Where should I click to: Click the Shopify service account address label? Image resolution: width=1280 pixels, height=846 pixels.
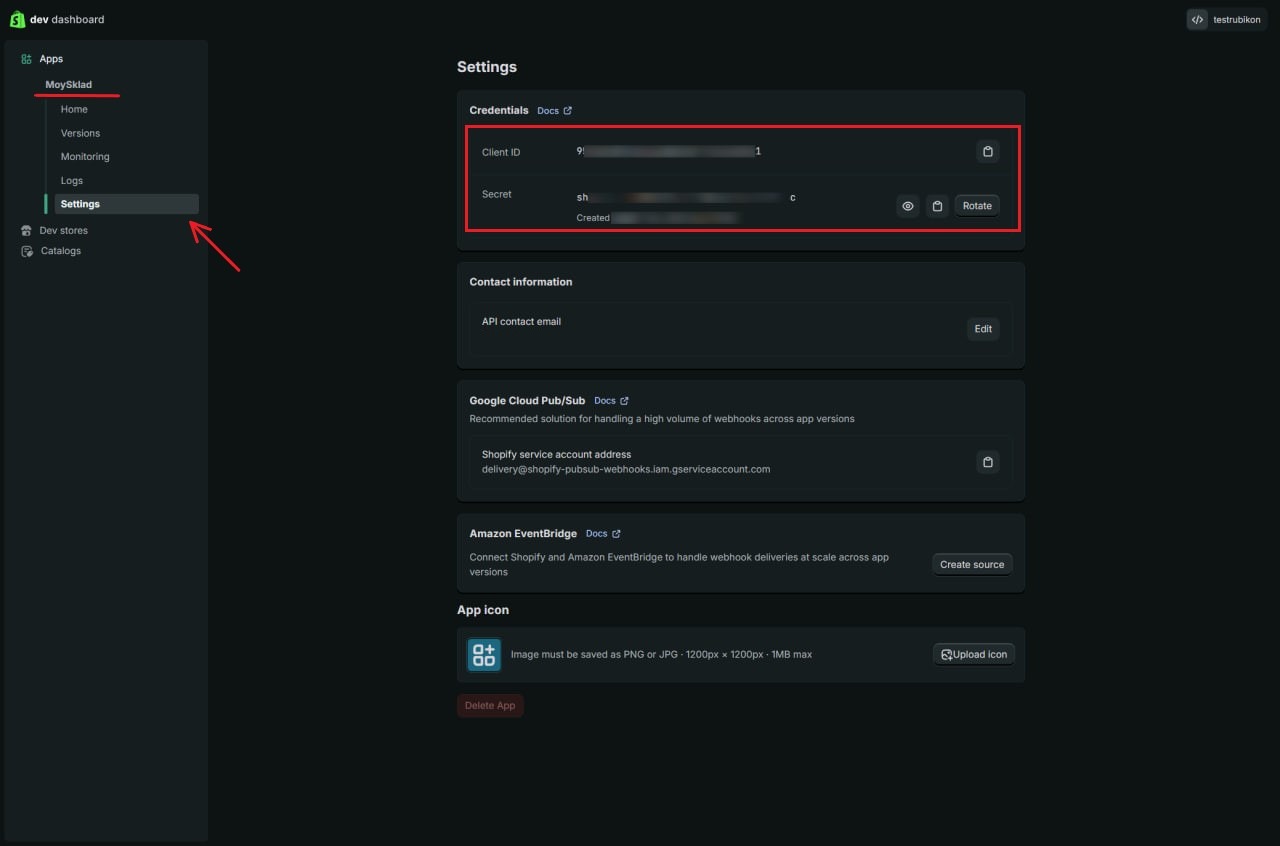click(x=557, y=454)
